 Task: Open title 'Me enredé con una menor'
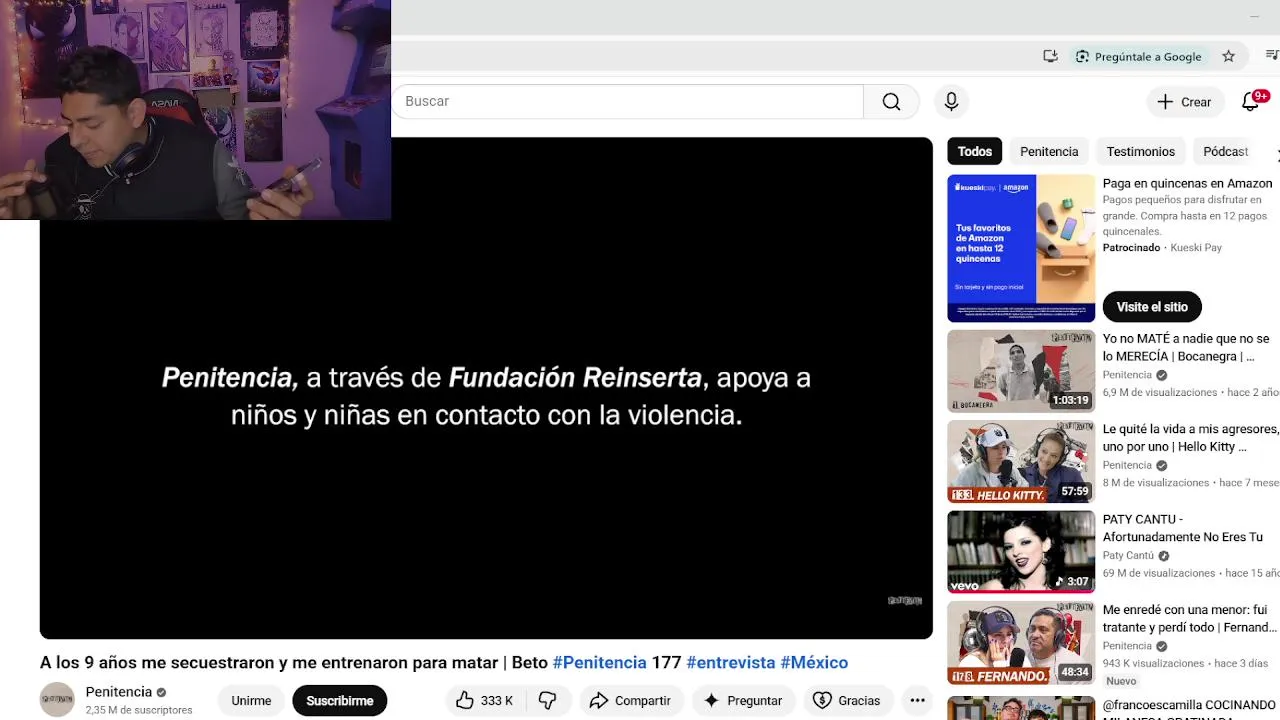pyautogui.click(x=1190, y=618)
